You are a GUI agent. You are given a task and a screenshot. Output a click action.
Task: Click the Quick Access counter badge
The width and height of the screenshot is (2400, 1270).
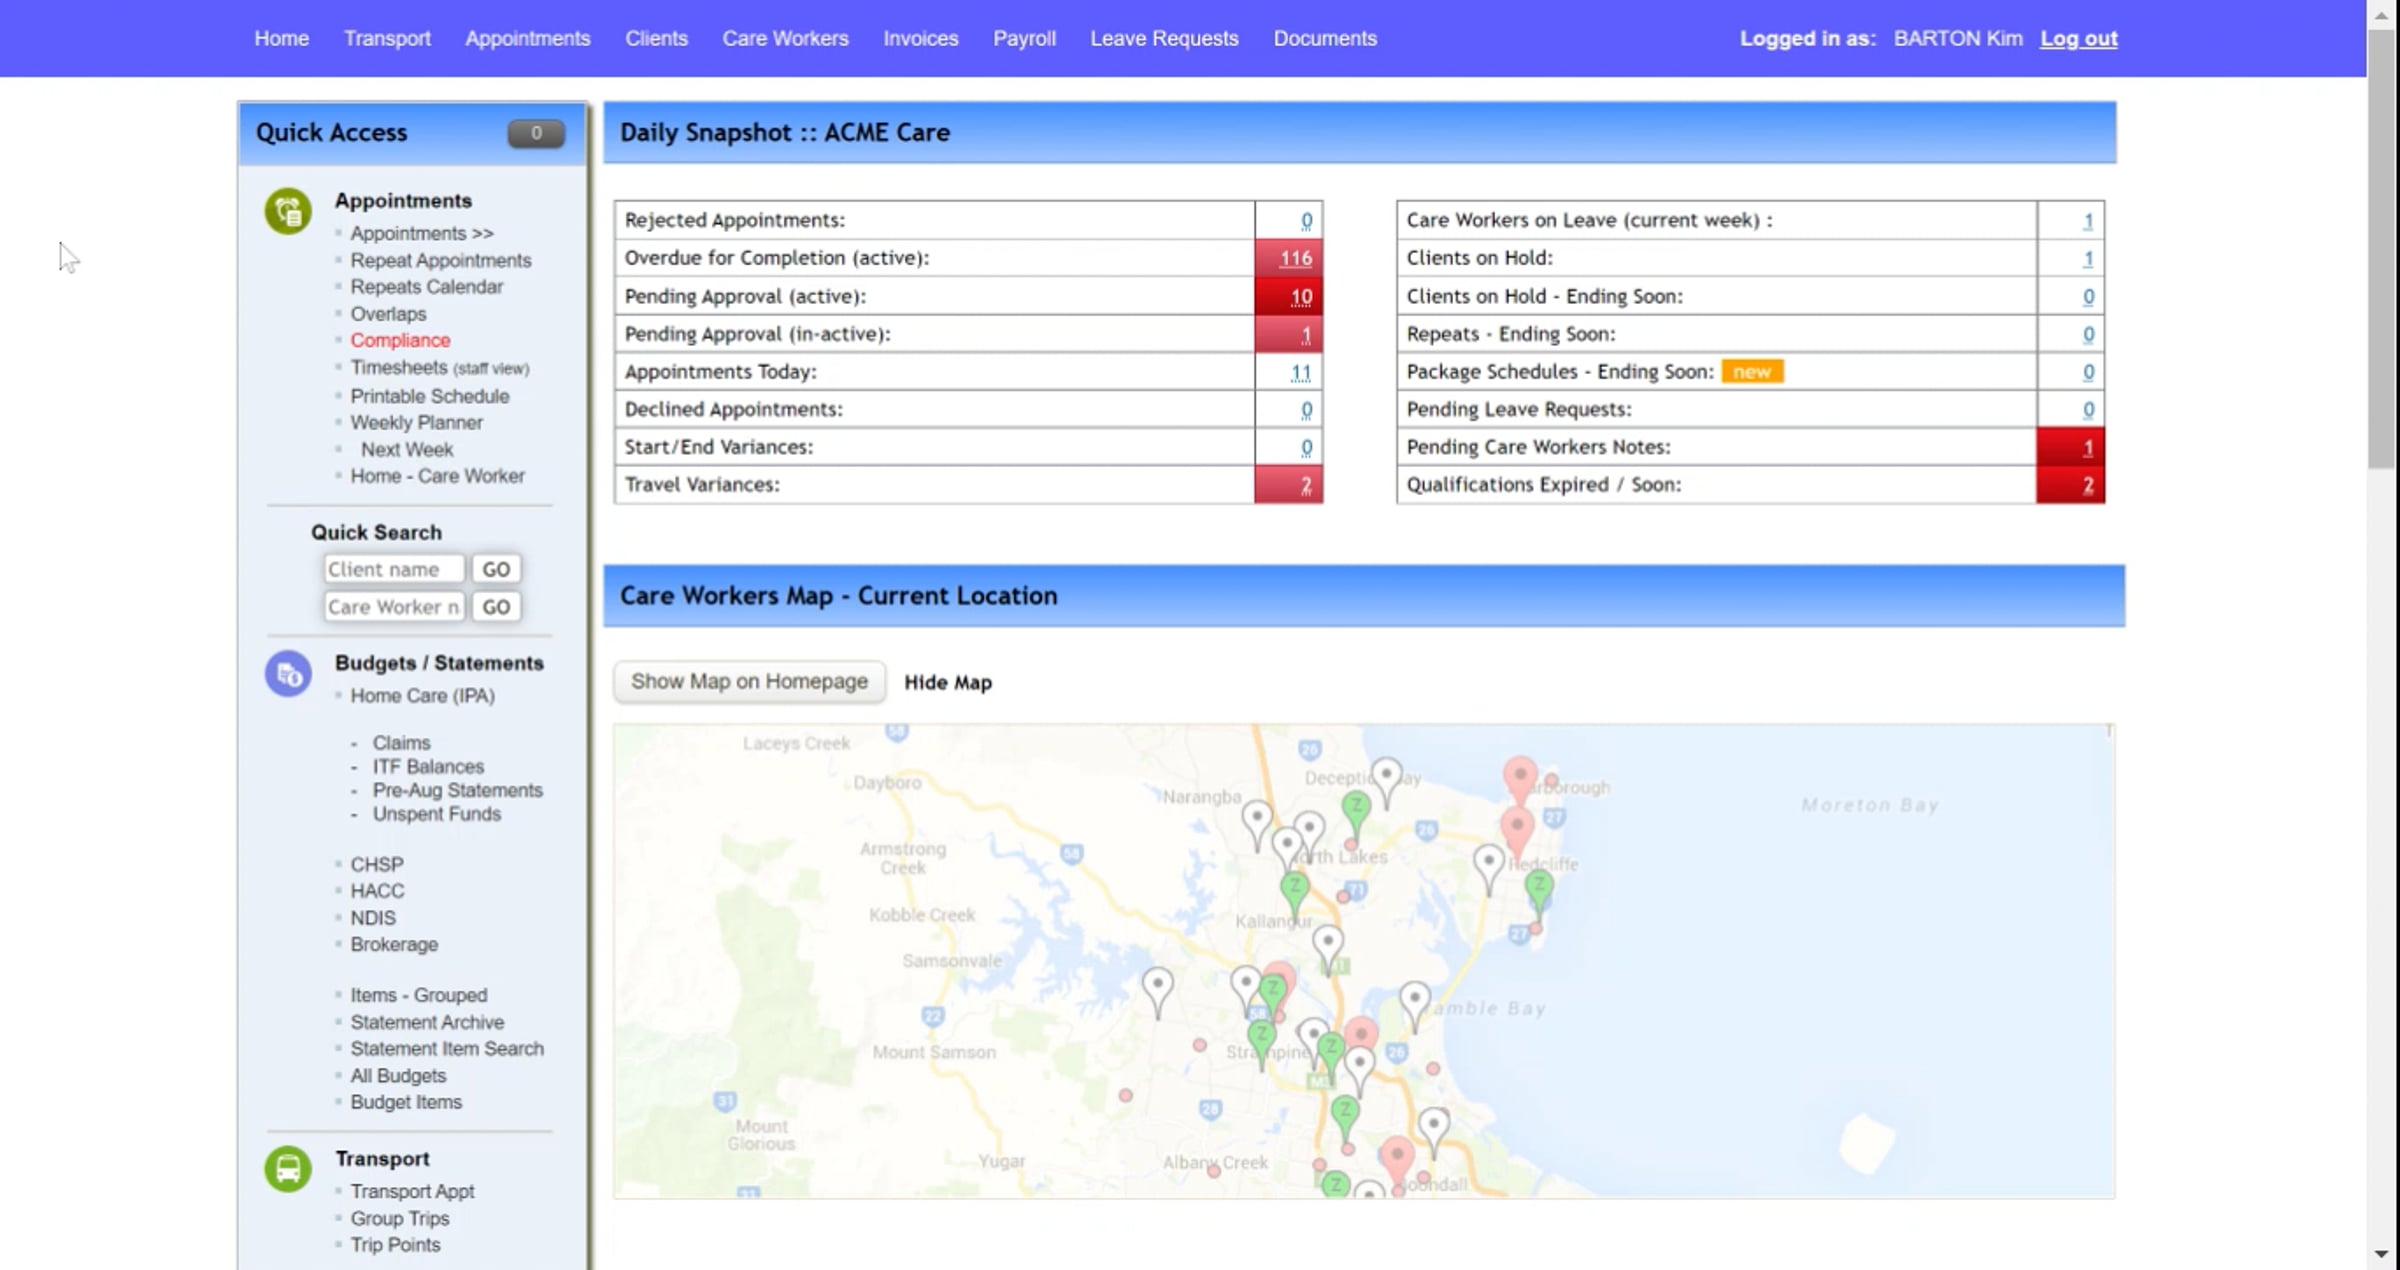[536, 133]
